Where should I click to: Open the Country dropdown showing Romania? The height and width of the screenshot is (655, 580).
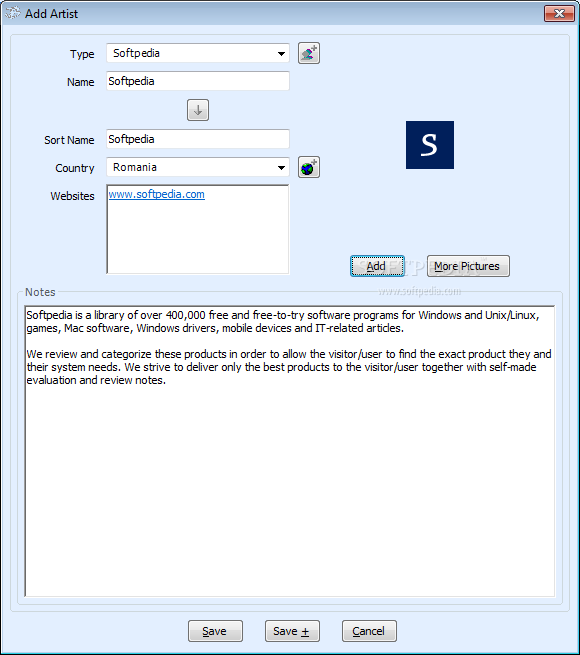point(198,167)
